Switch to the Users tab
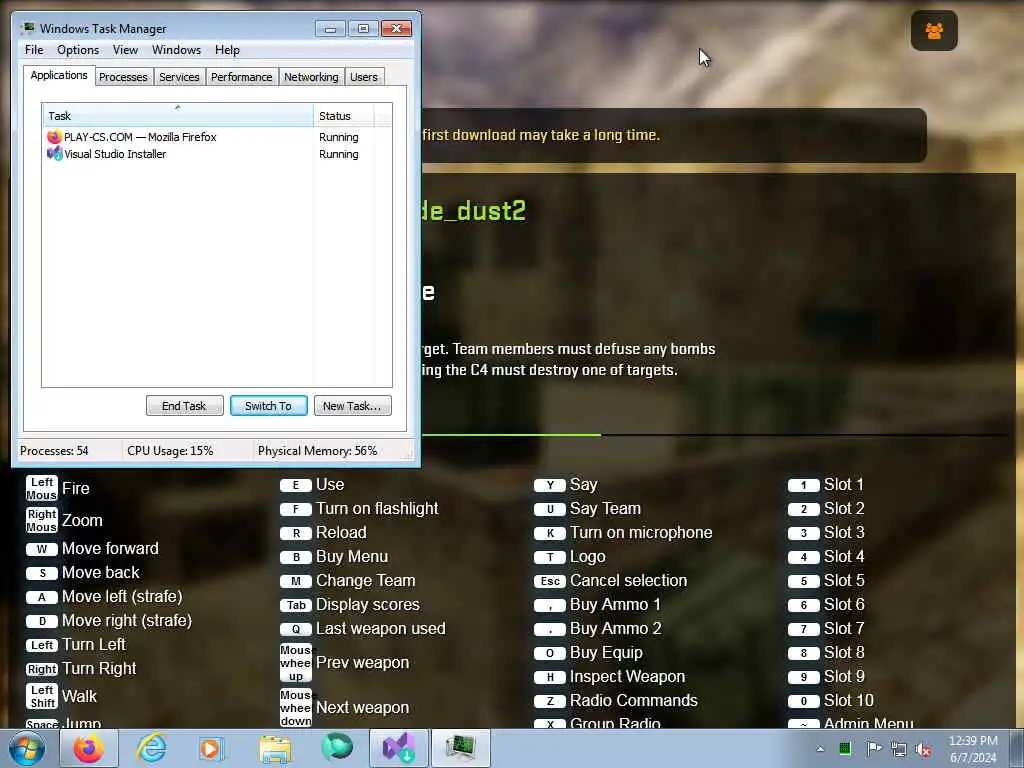Viewport: 1024px width, 768px height. click(x=364, y=77)
